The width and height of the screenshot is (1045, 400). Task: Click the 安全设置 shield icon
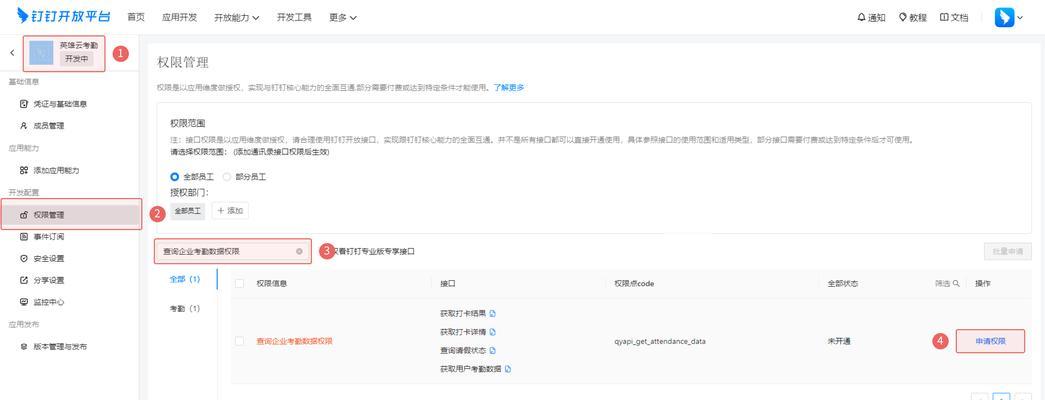pos(24,258)
